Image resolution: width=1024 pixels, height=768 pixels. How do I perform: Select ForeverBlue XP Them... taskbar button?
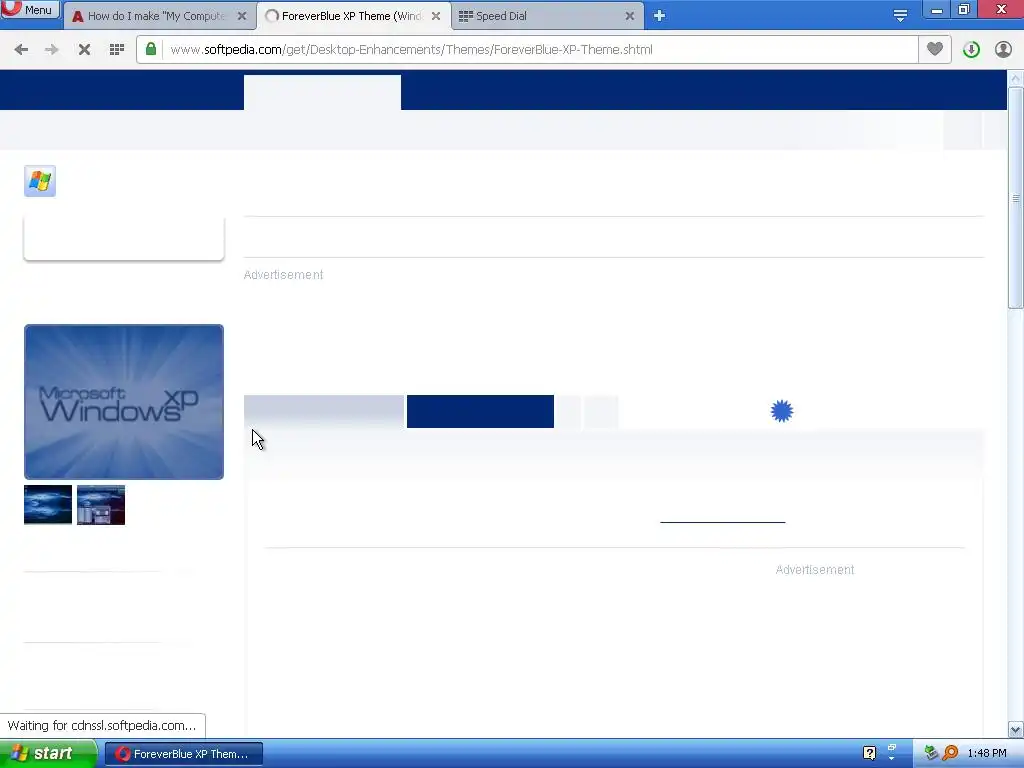(x=184, y=754)
